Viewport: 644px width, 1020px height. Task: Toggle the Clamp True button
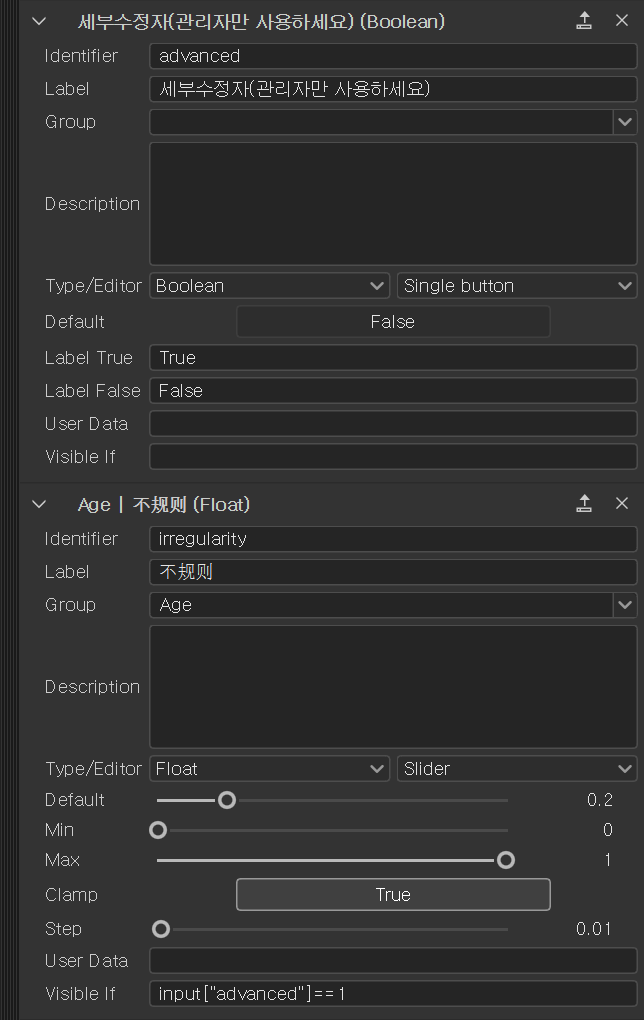point(393,894)
